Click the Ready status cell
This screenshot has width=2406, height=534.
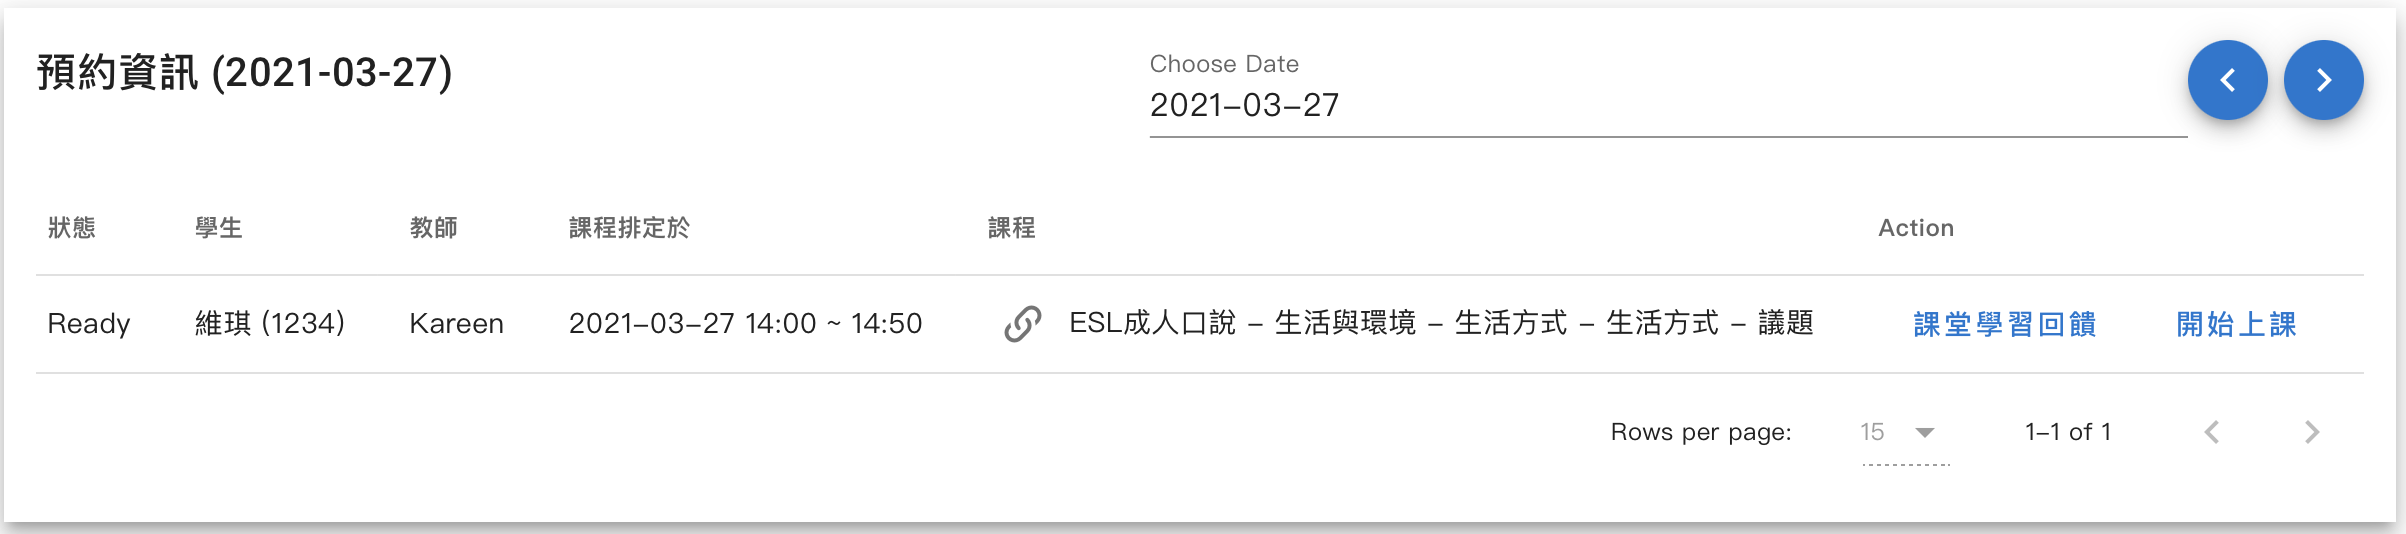89,323
